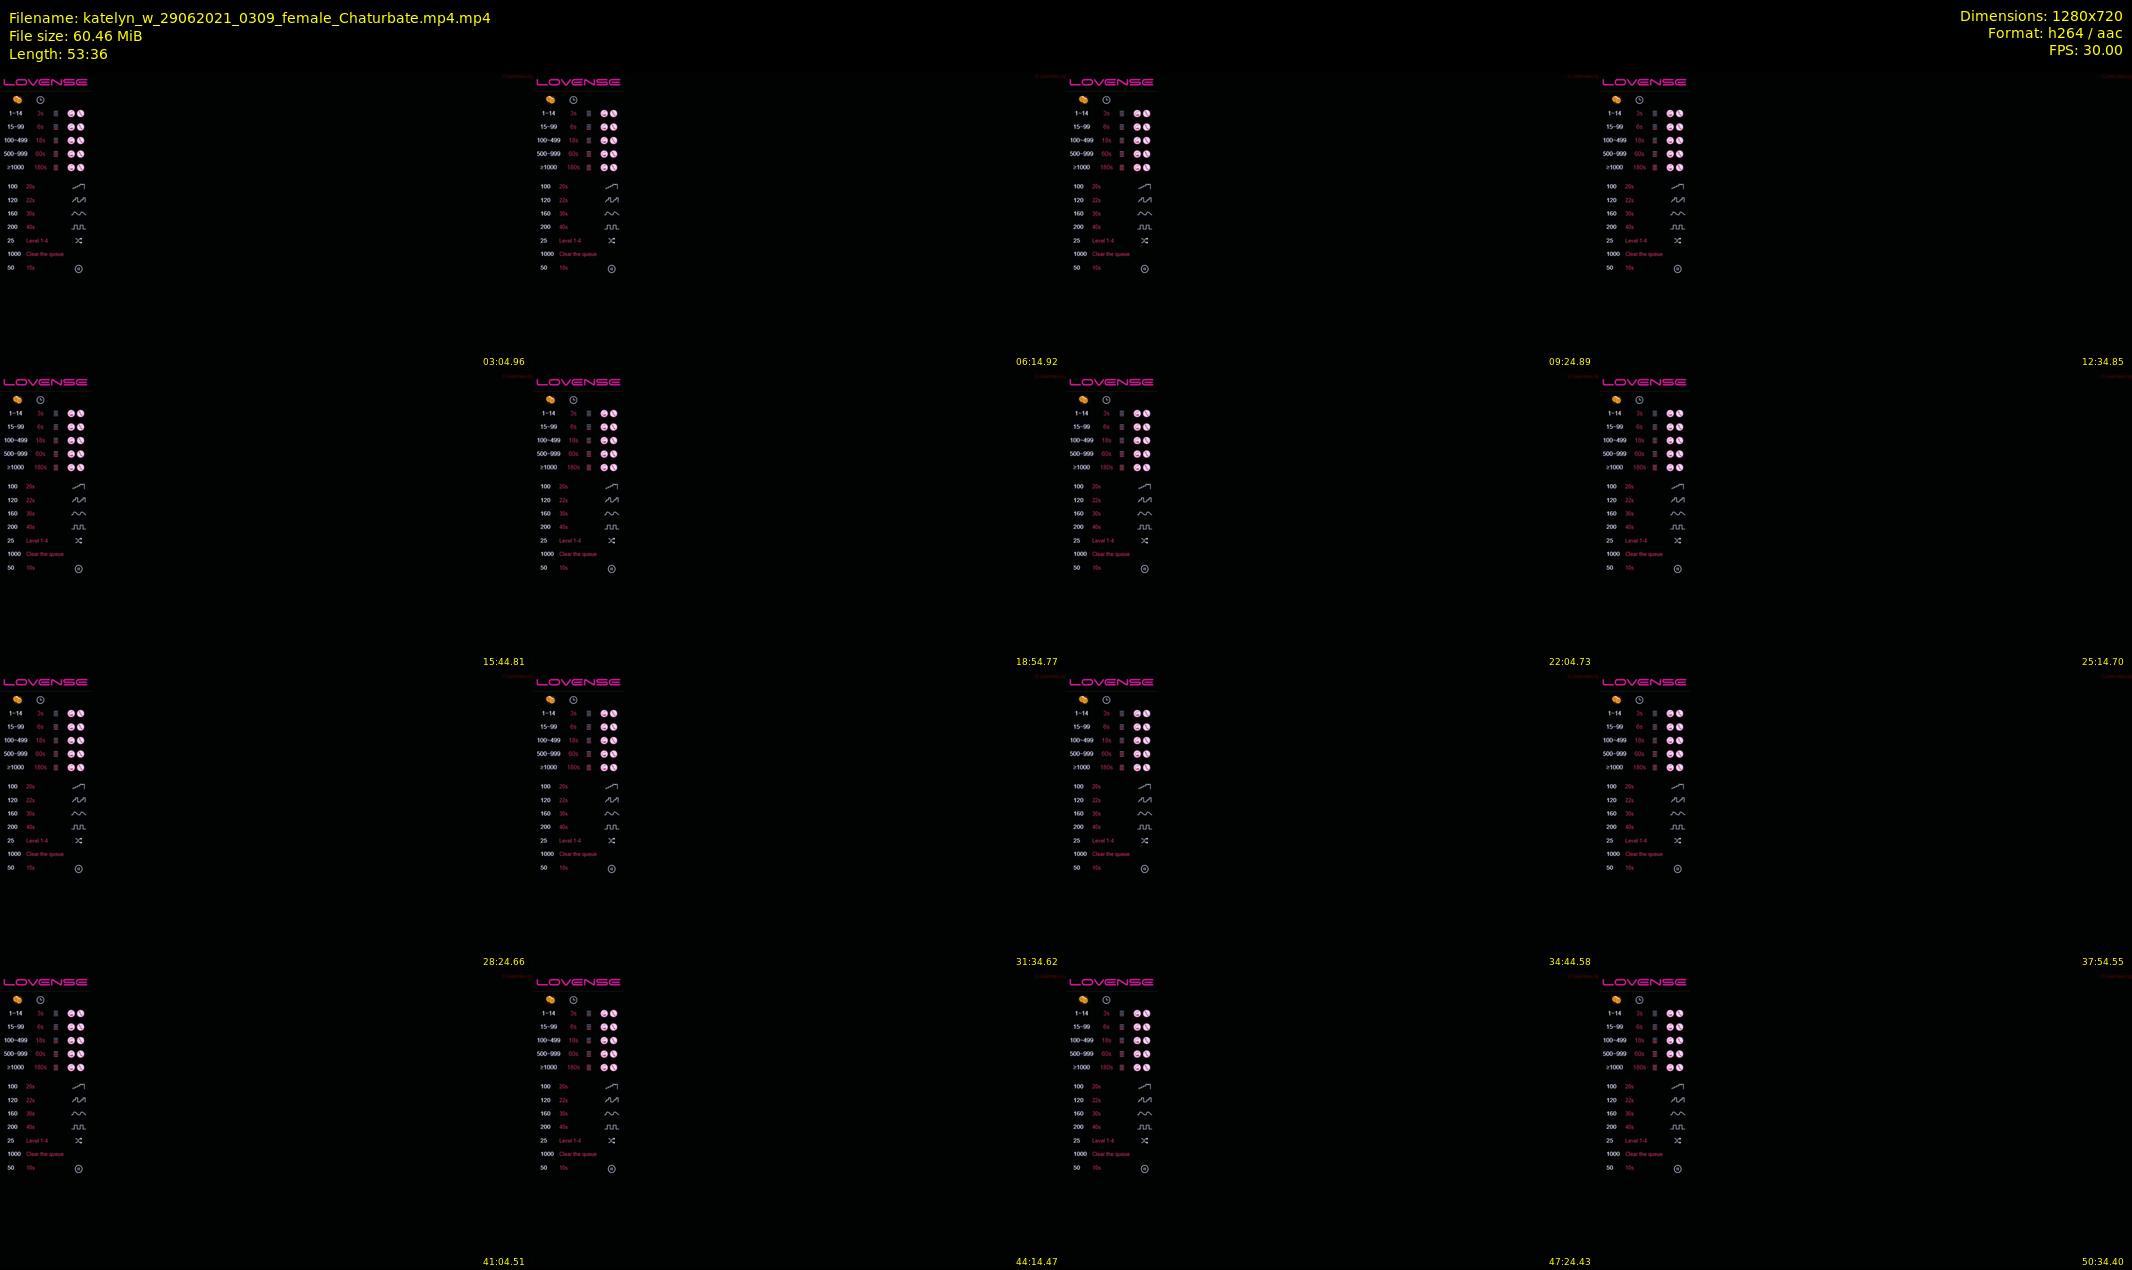This screenshot has width=2132, height=1270.
Task: Click the Lovense logo in the 37:54.55 frame
Action: [x=1644, y=682]
